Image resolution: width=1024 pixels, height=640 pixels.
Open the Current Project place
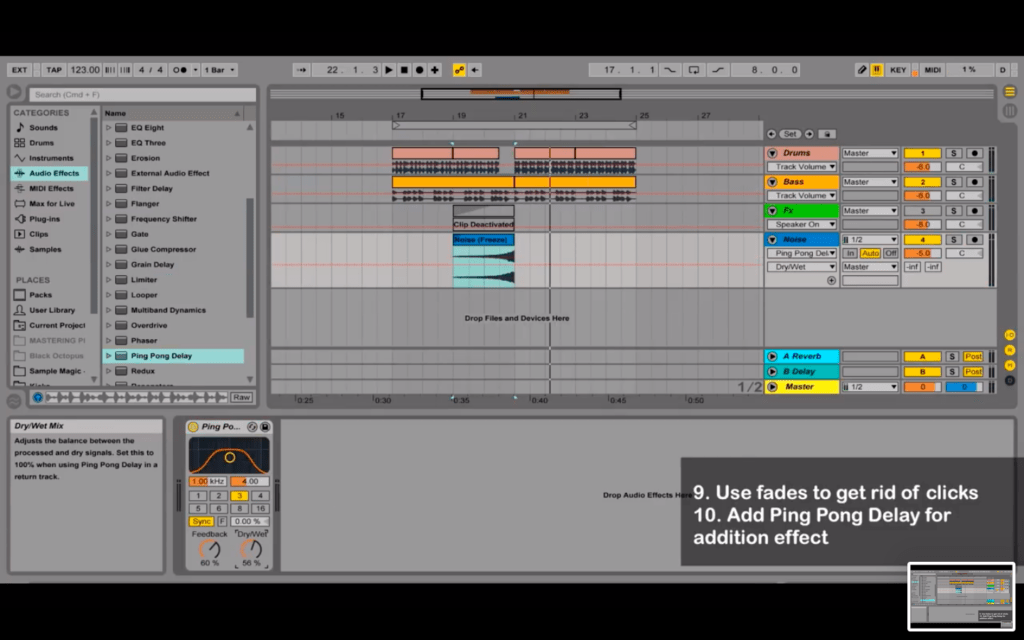coord(57,325)
